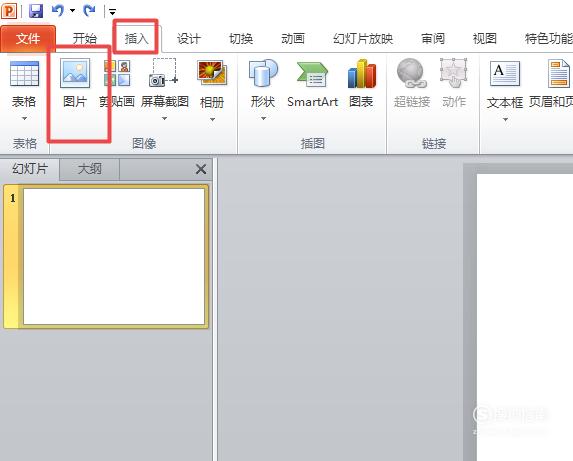
Task: Click the 形状 shapes icon
Action: [263, 73]
